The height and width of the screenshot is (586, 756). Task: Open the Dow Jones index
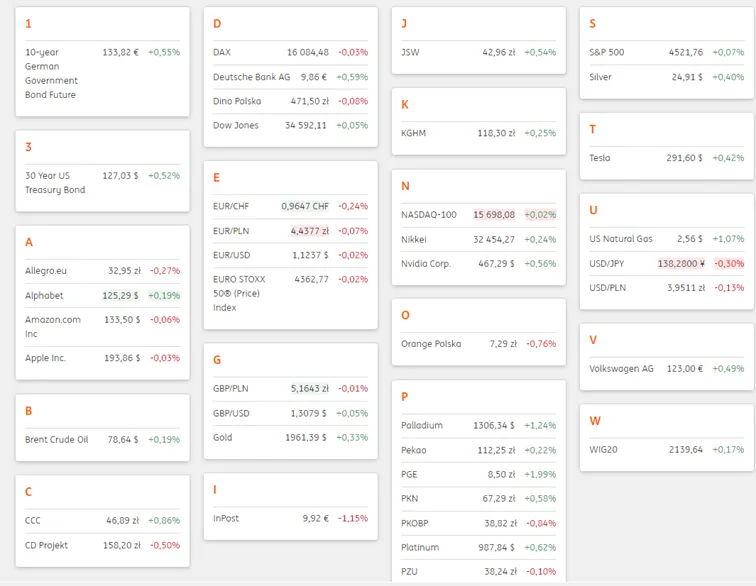290,125
